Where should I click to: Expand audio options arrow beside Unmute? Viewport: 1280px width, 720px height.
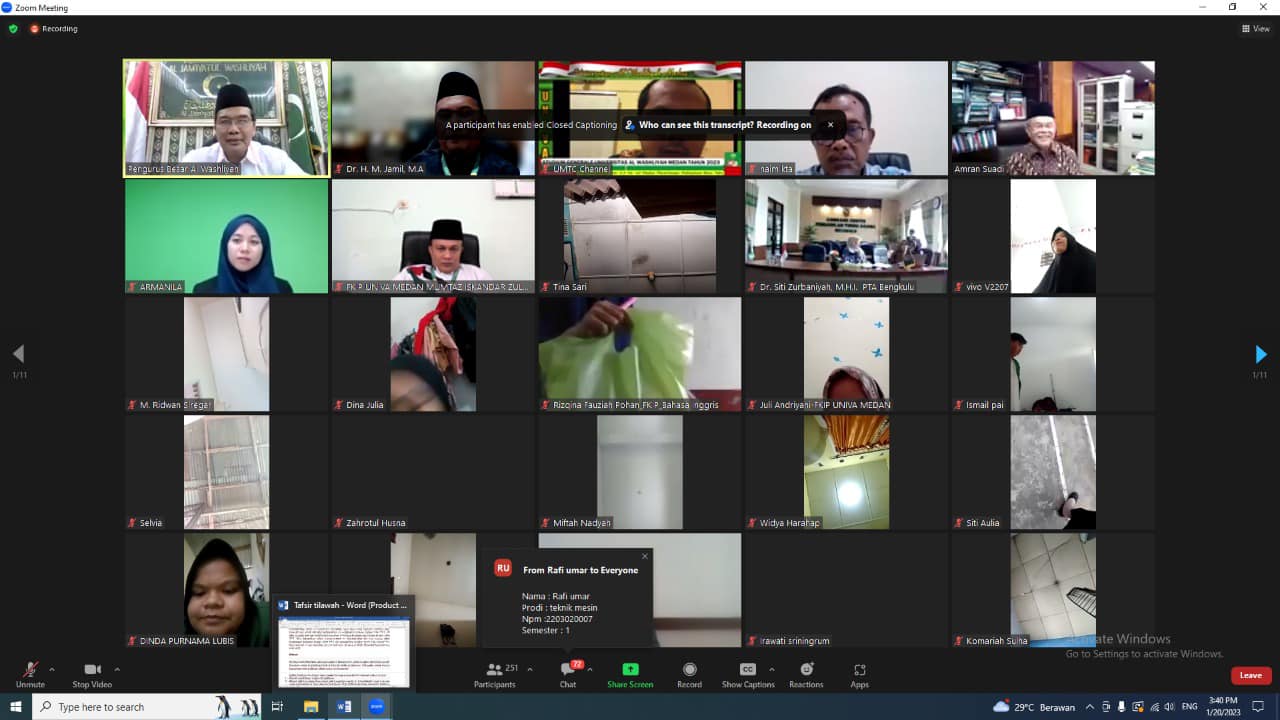pyautogui.click(x=52, y=670)
